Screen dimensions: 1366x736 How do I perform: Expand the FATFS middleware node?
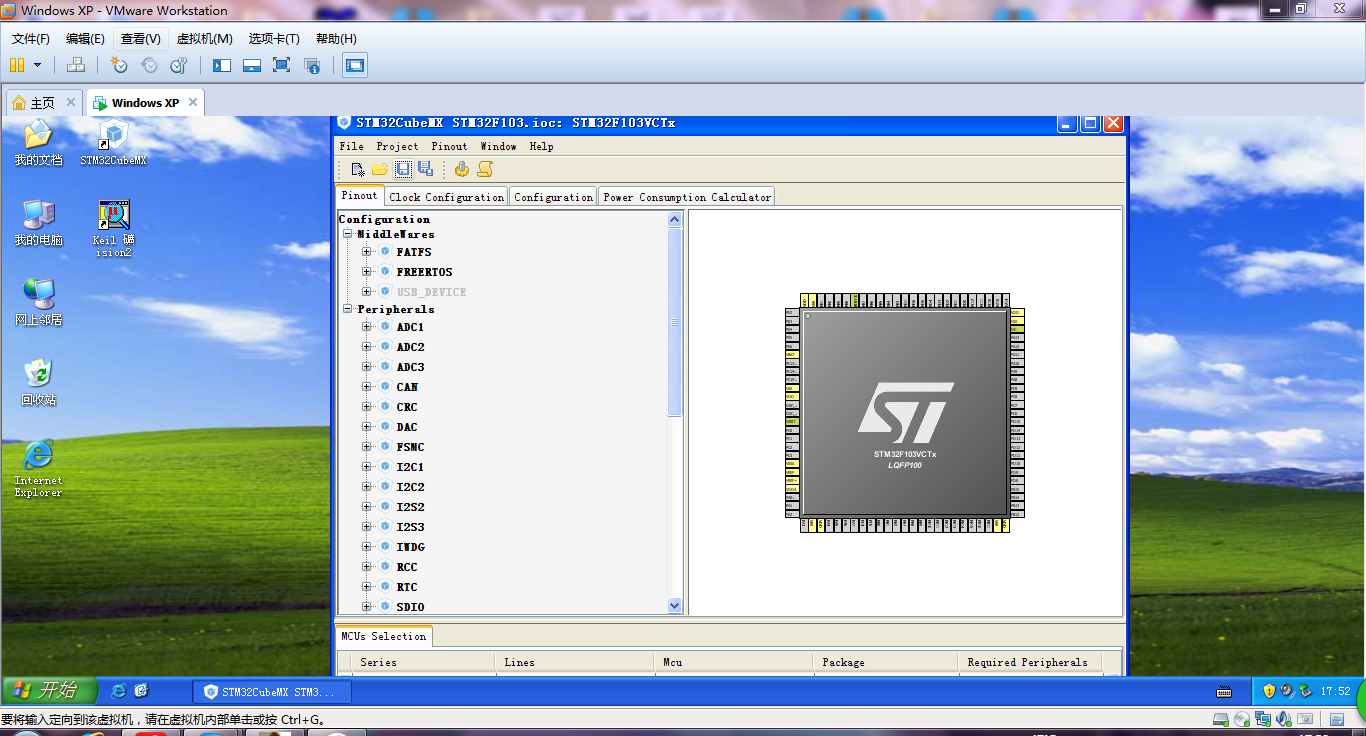click(367, 252)
